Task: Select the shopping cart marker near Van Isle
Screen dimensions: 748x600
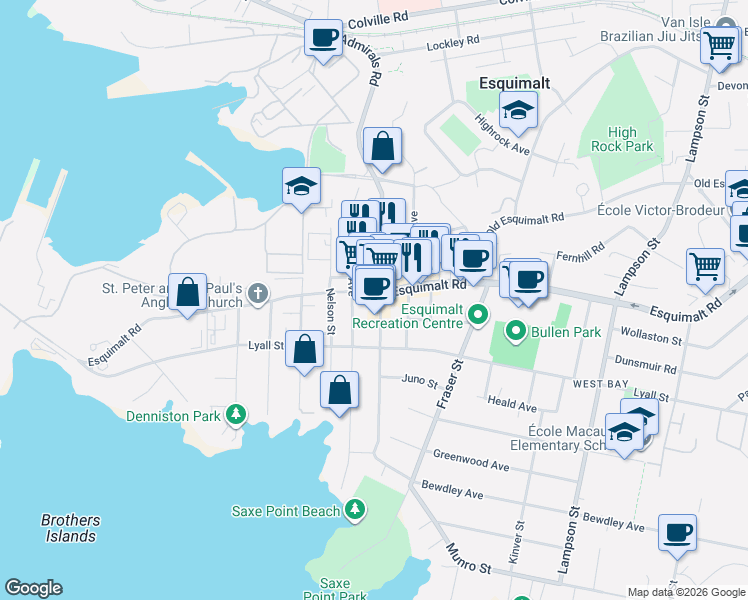Action: click(719, 49)
